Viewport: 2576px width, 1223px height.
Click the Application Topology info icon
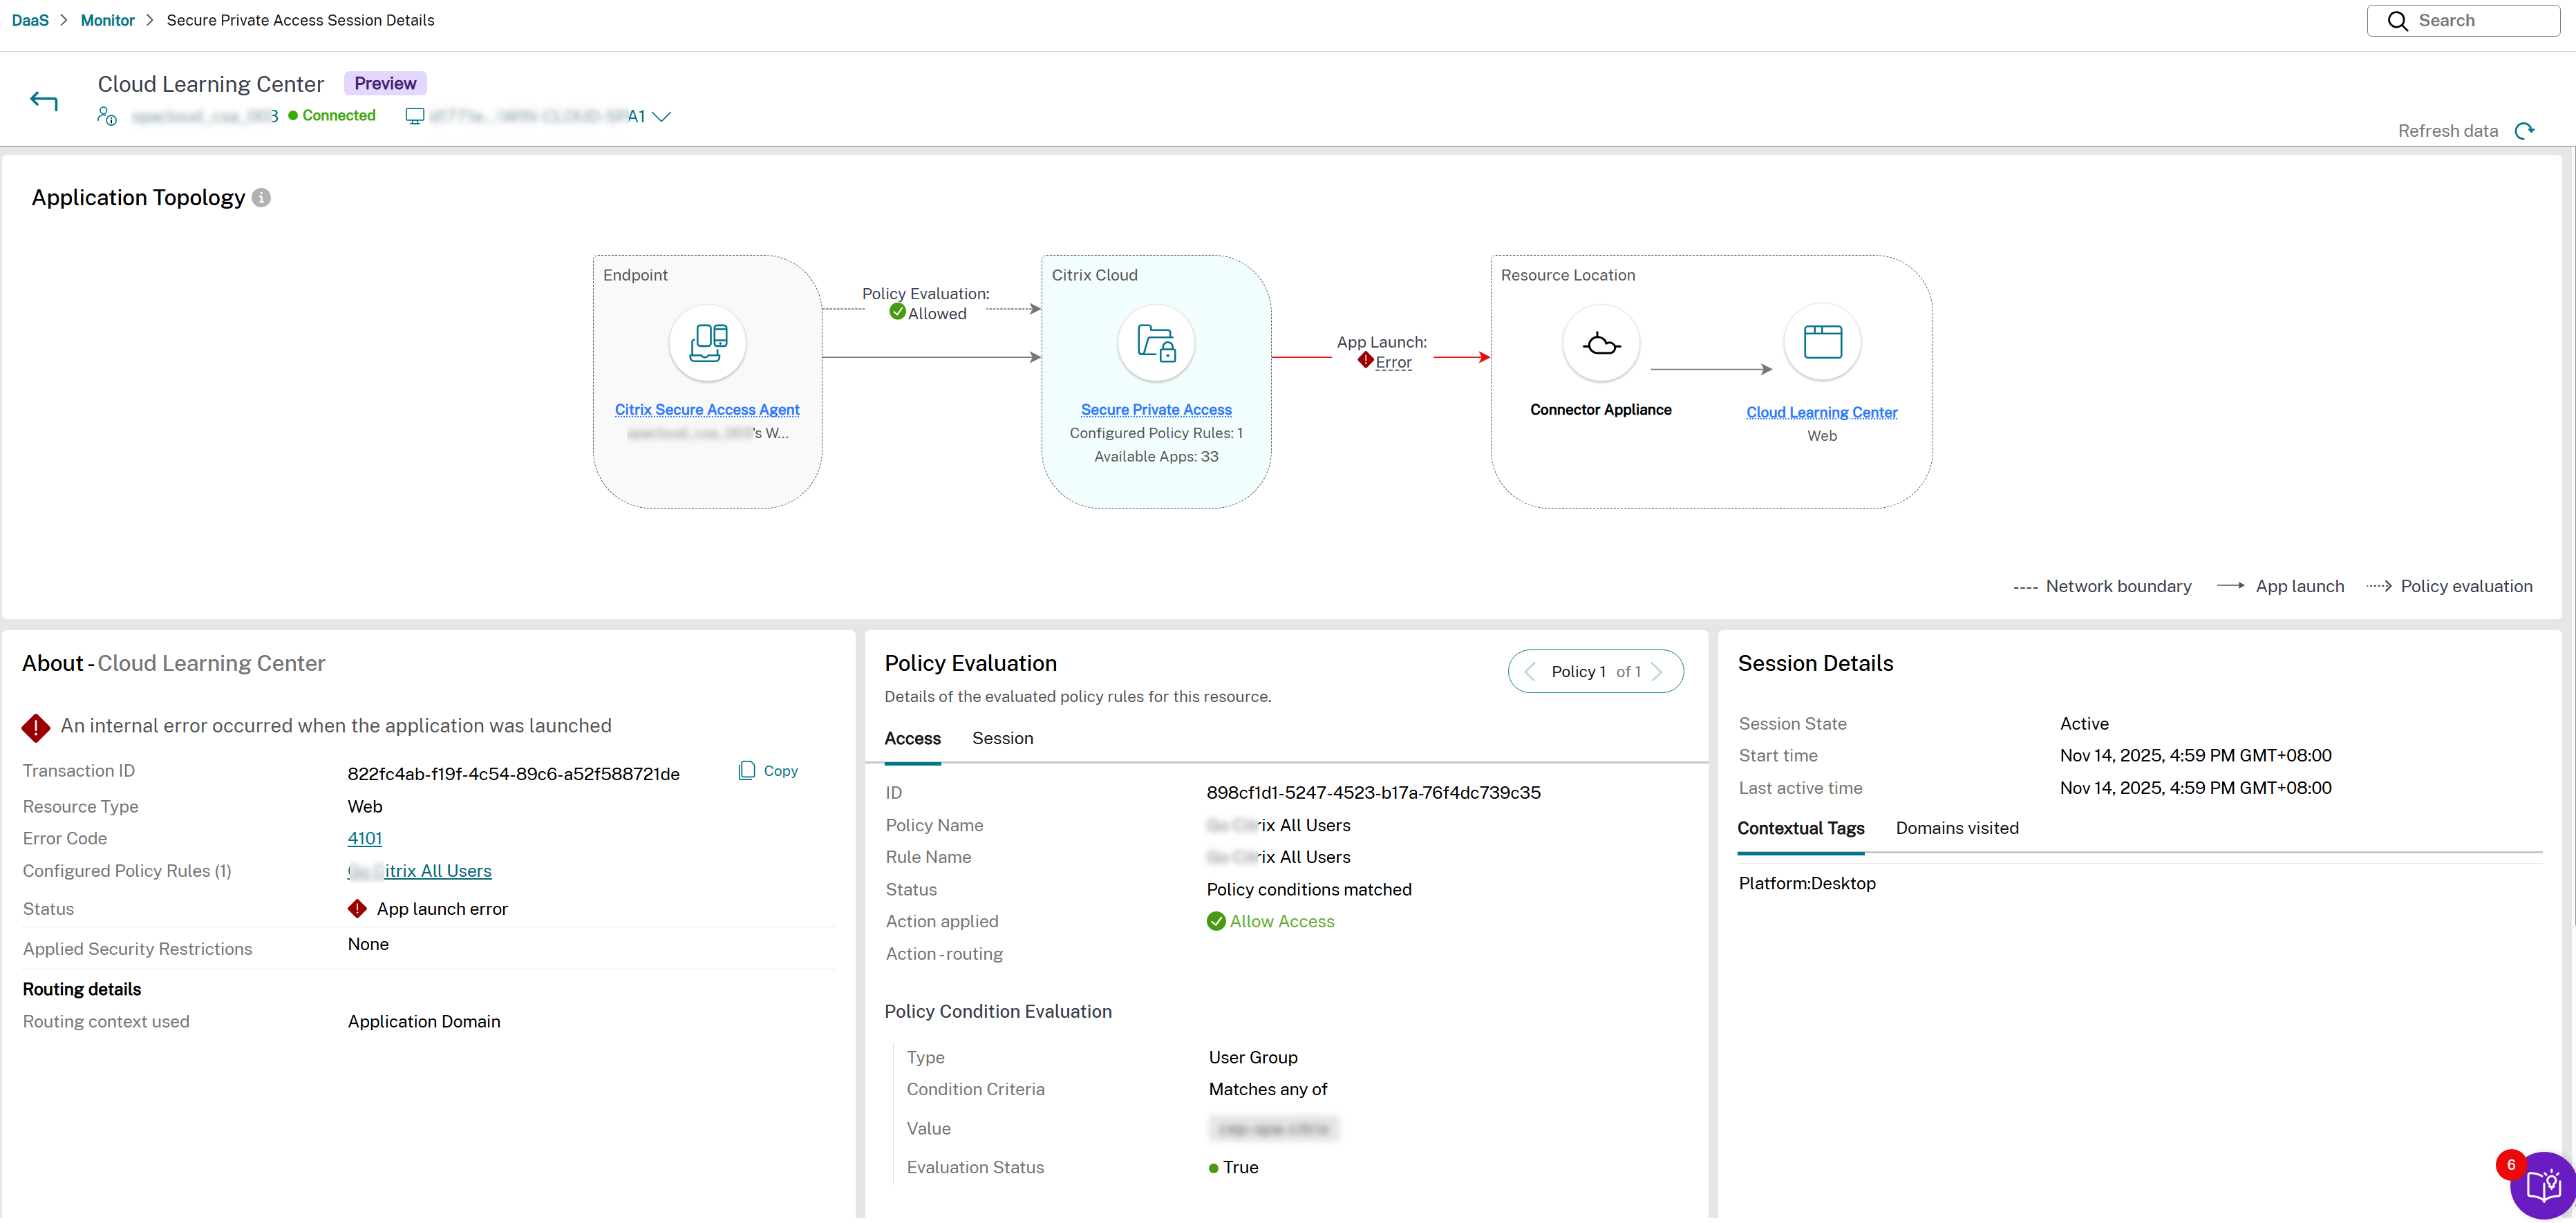tap(261, 198)
